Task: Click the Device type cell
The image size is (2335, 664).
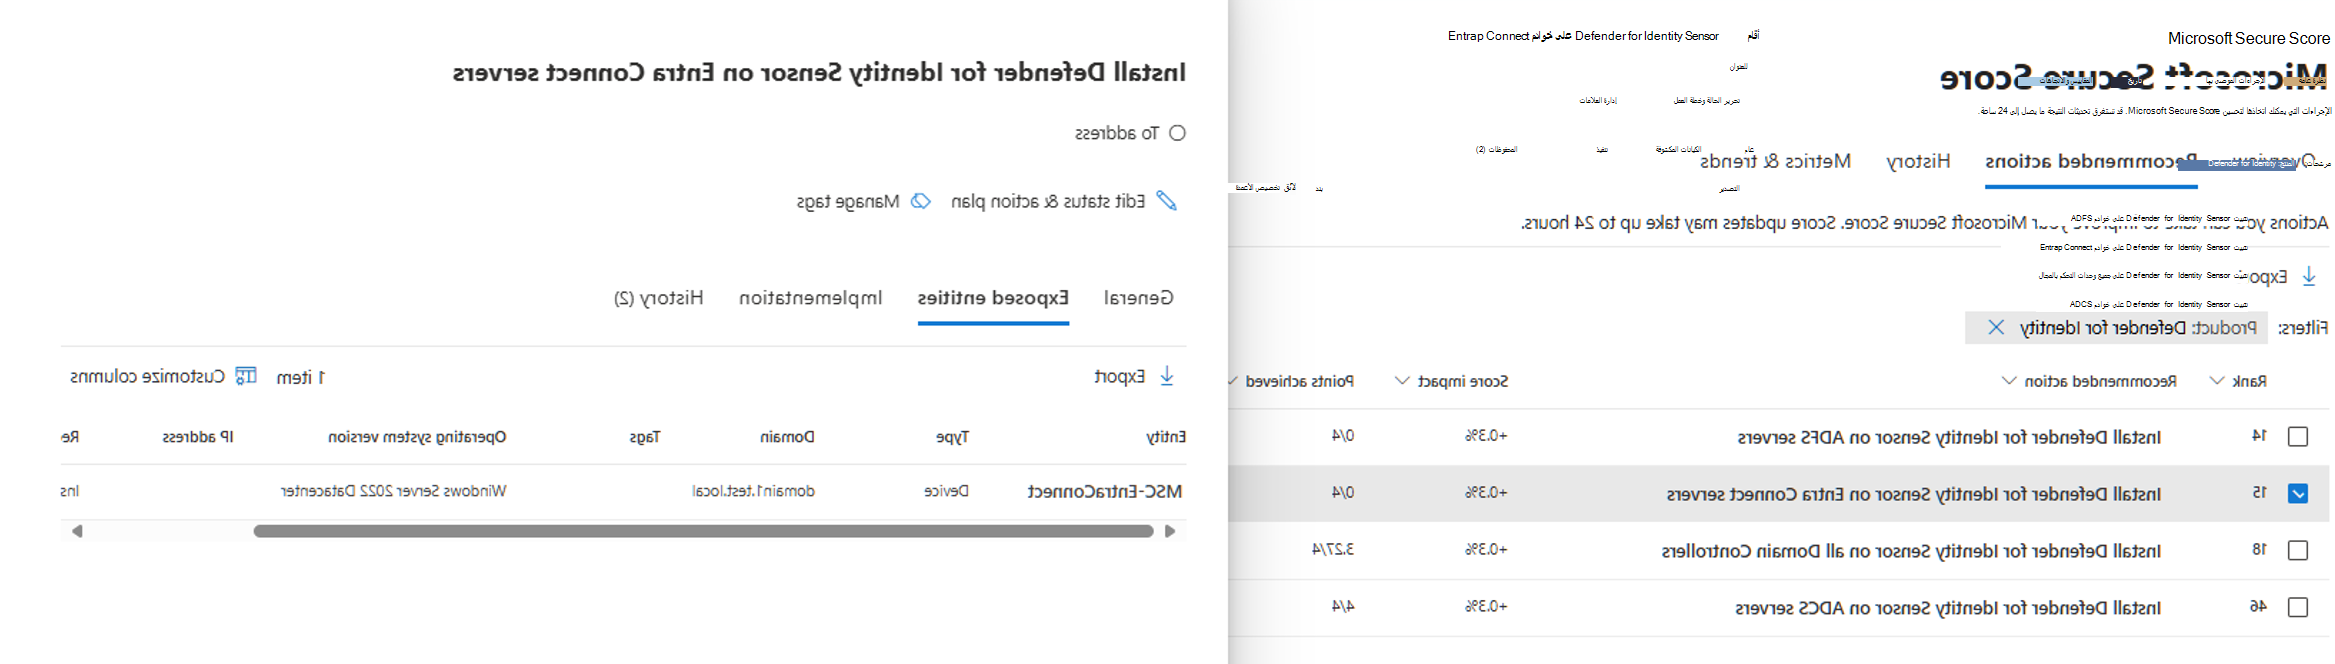Action: pos(946,491)
